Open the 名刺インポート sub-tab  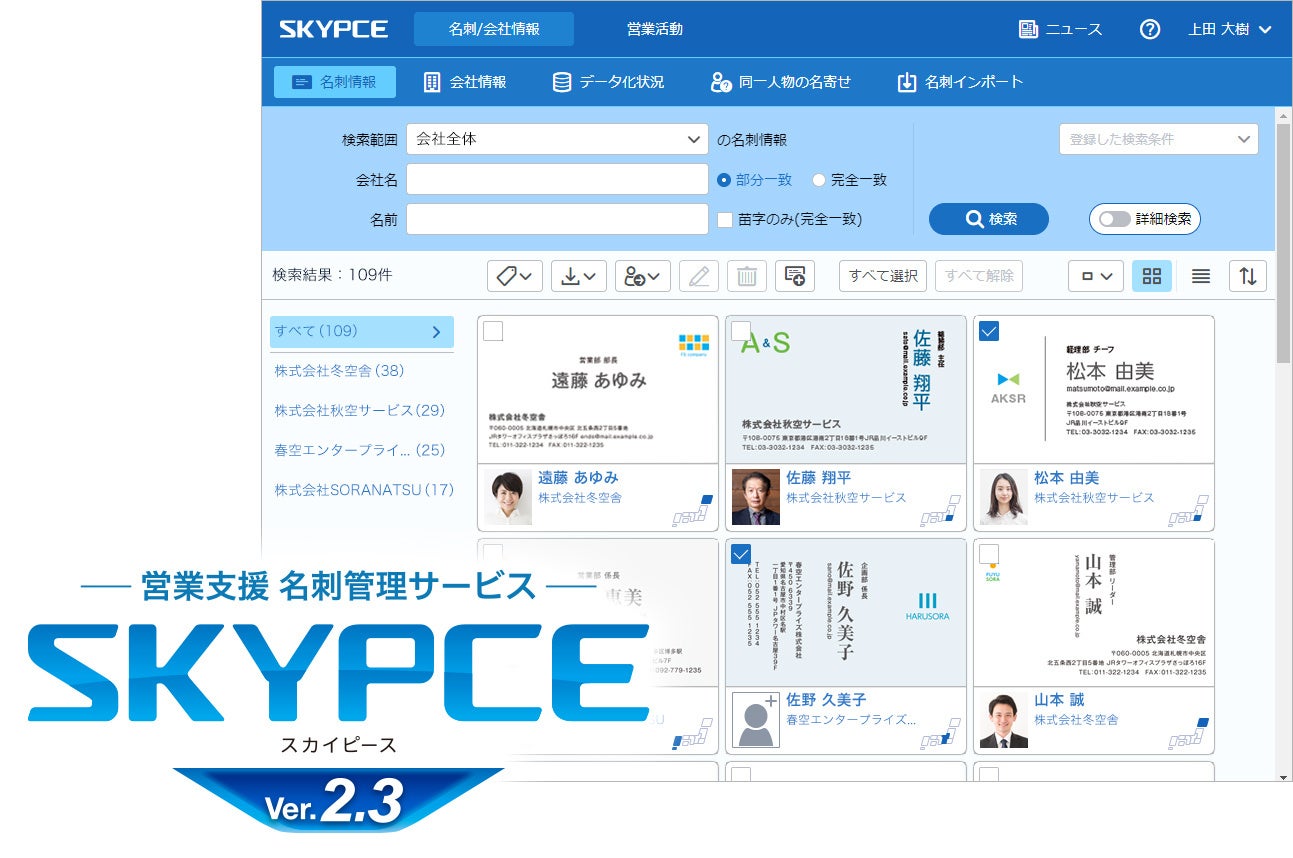960,82
